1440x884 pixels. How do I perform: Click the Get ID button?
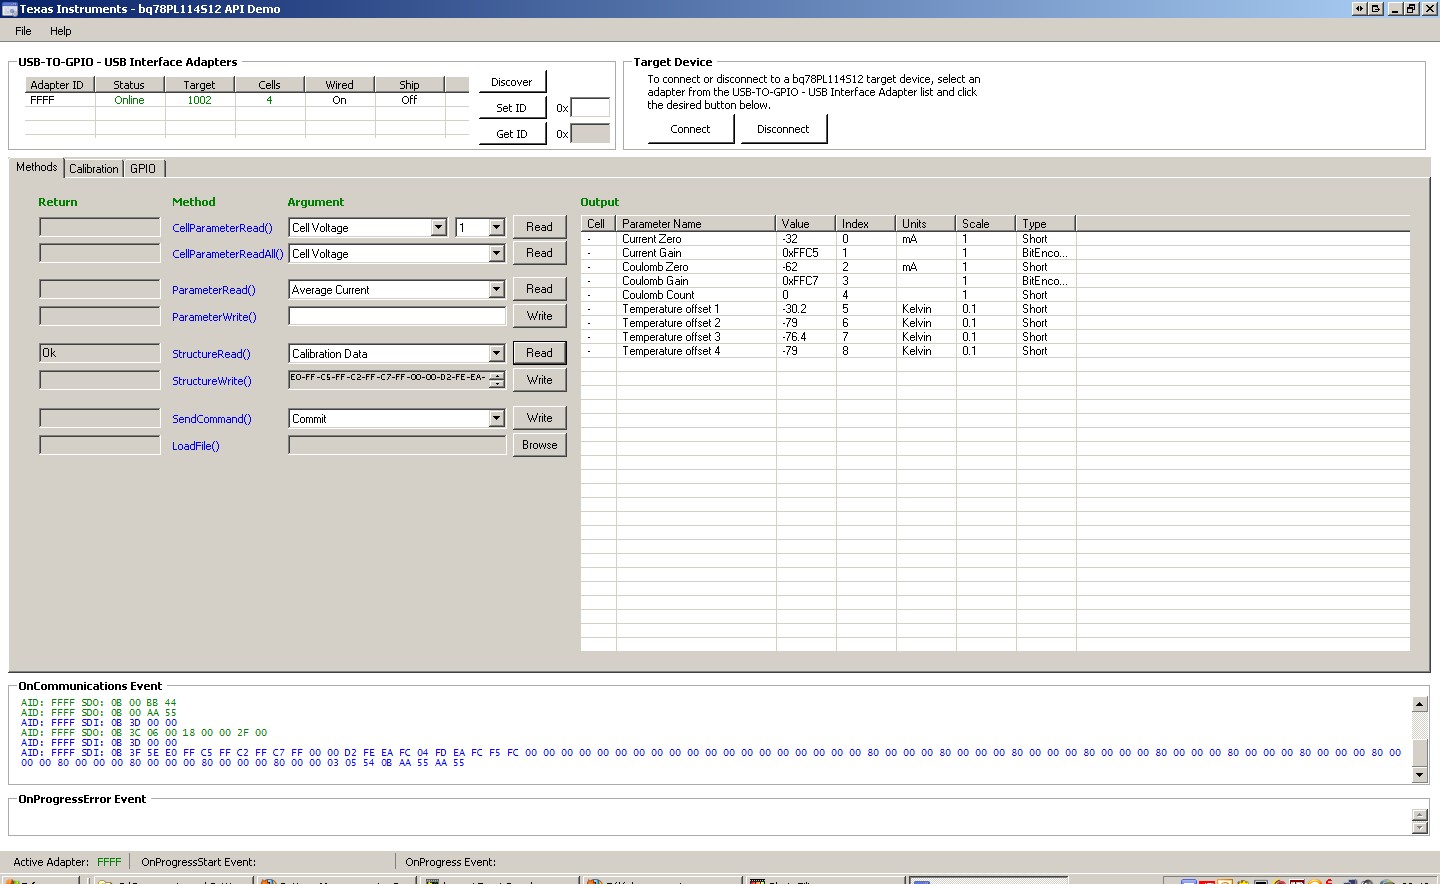[512, 134]
